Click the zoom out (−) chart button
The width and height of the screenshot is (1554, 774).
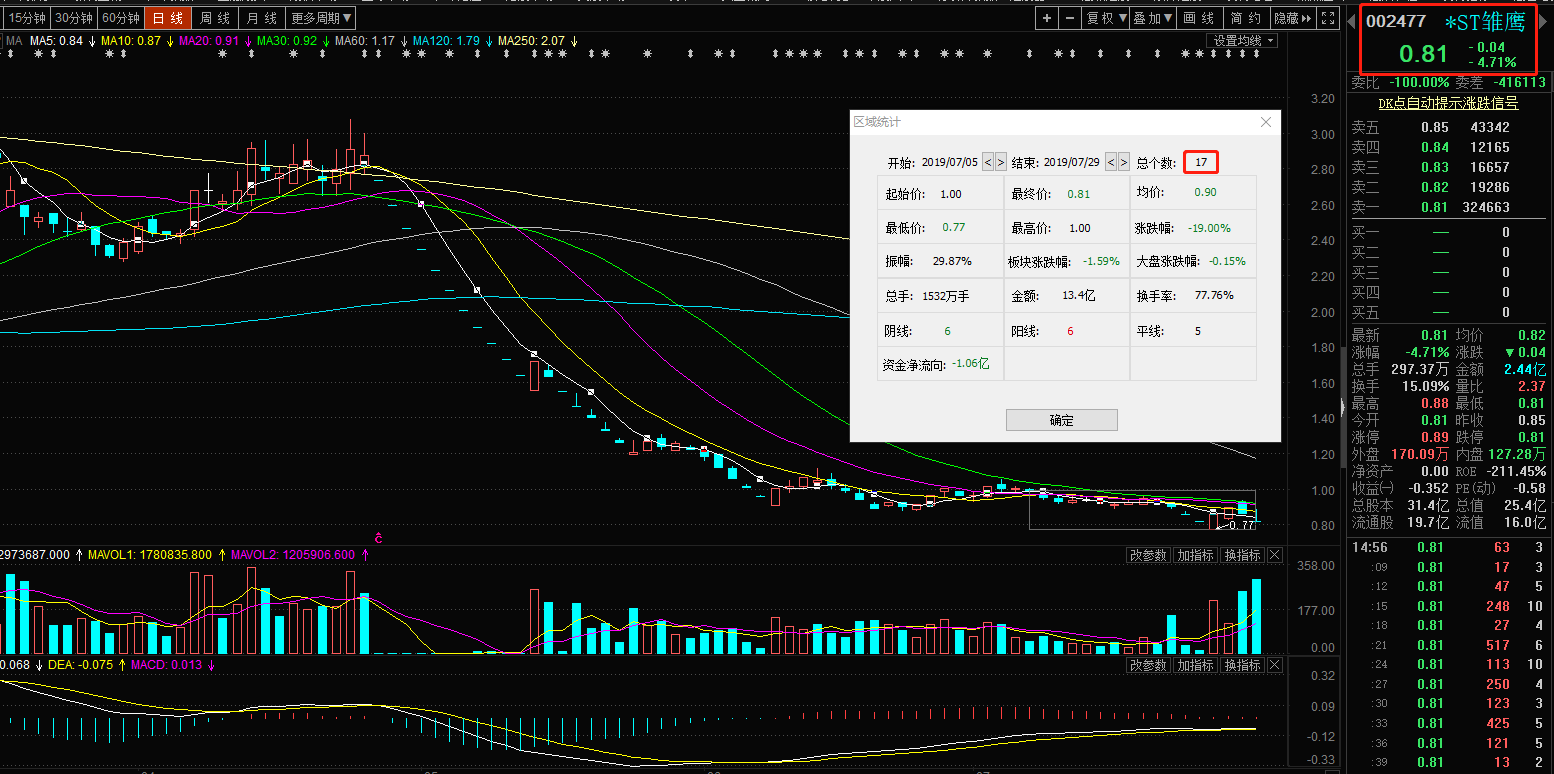(x=1071, y=18)
